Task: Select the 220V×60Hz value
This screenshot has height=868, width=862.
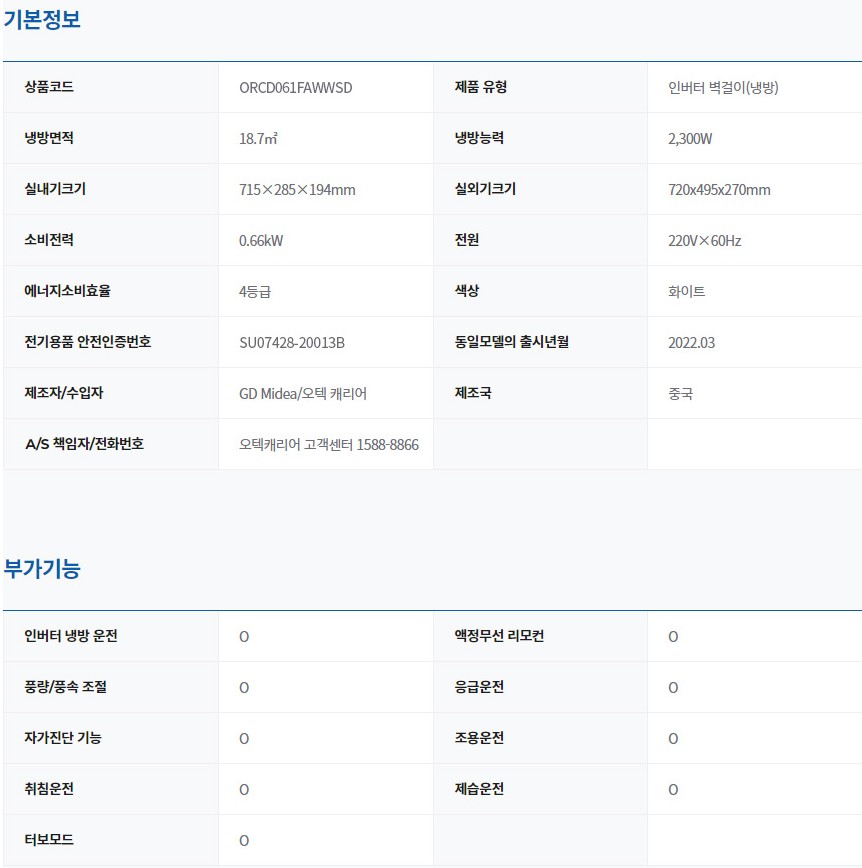Action: coord(705,241)
